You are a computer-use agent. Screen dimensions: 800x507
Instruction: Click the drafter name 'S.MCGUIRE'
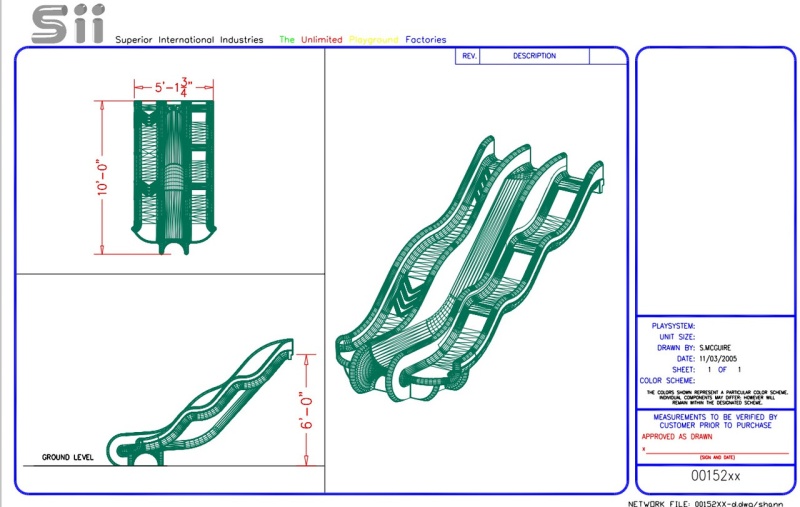point(715,348)
